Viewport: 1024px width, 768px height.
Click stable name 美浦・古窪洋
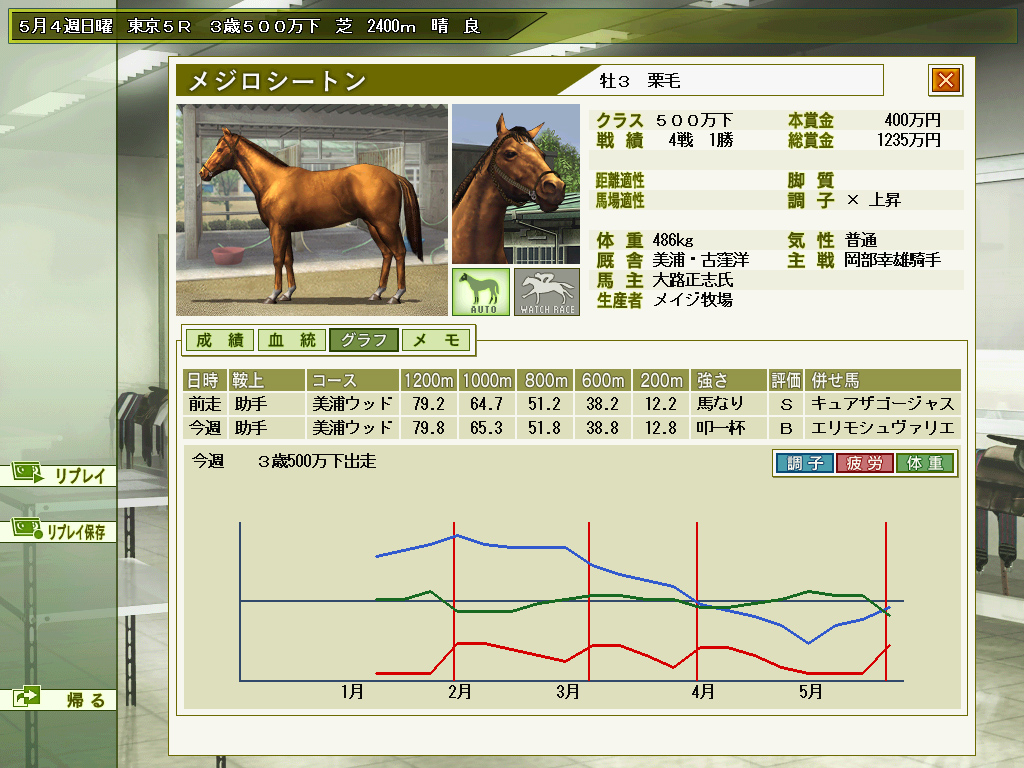pyautogui.click(x=701, y=260)
